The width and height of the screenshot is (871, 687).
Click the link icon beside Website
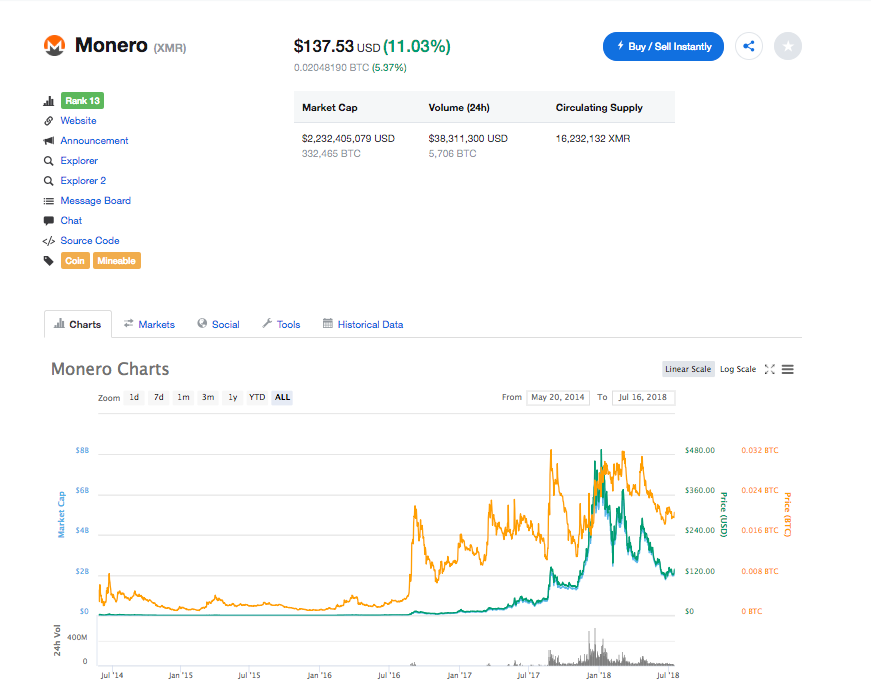(49, 121)
